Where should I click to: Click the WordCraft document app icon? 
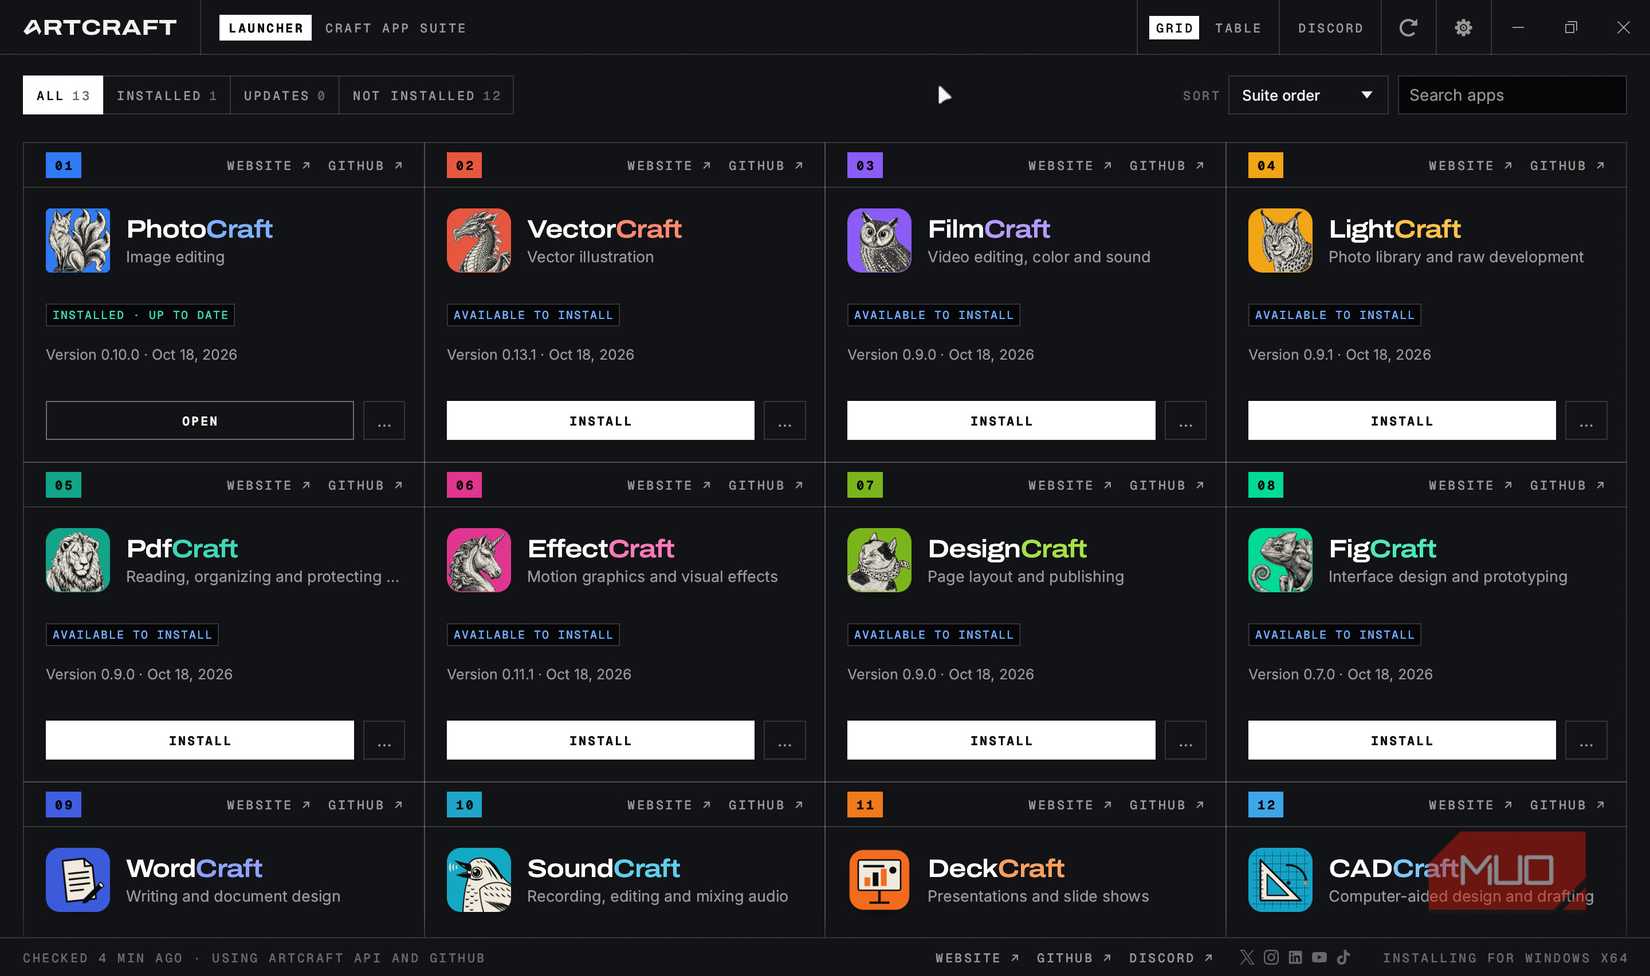coord(78,880)
